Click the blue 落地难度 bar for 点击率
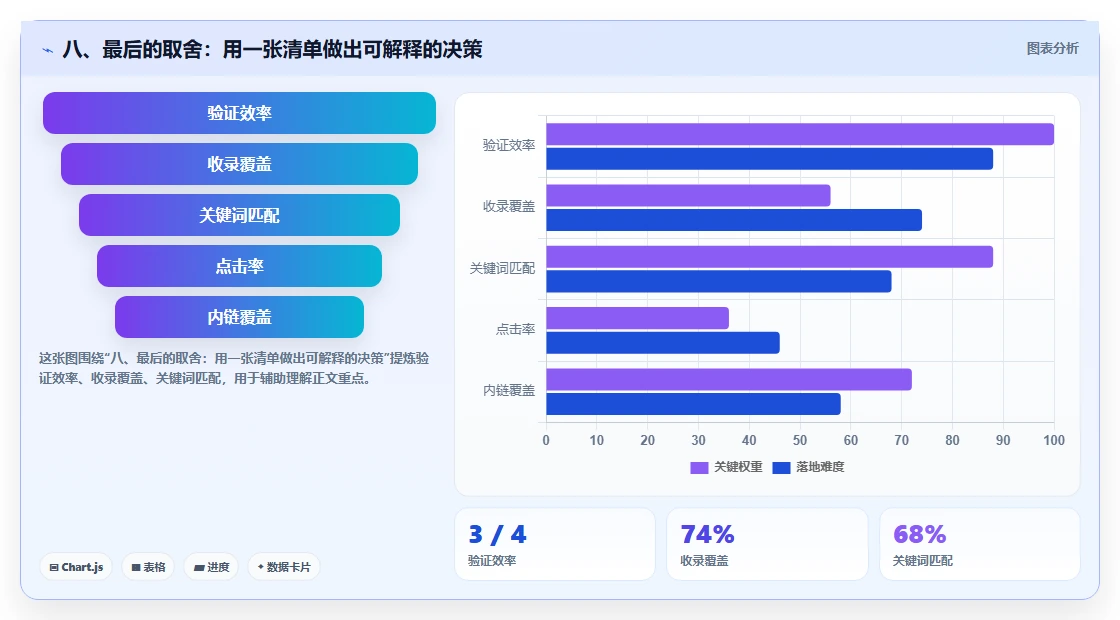Screen dimensions: 1120x620 (x=663, y=343)
